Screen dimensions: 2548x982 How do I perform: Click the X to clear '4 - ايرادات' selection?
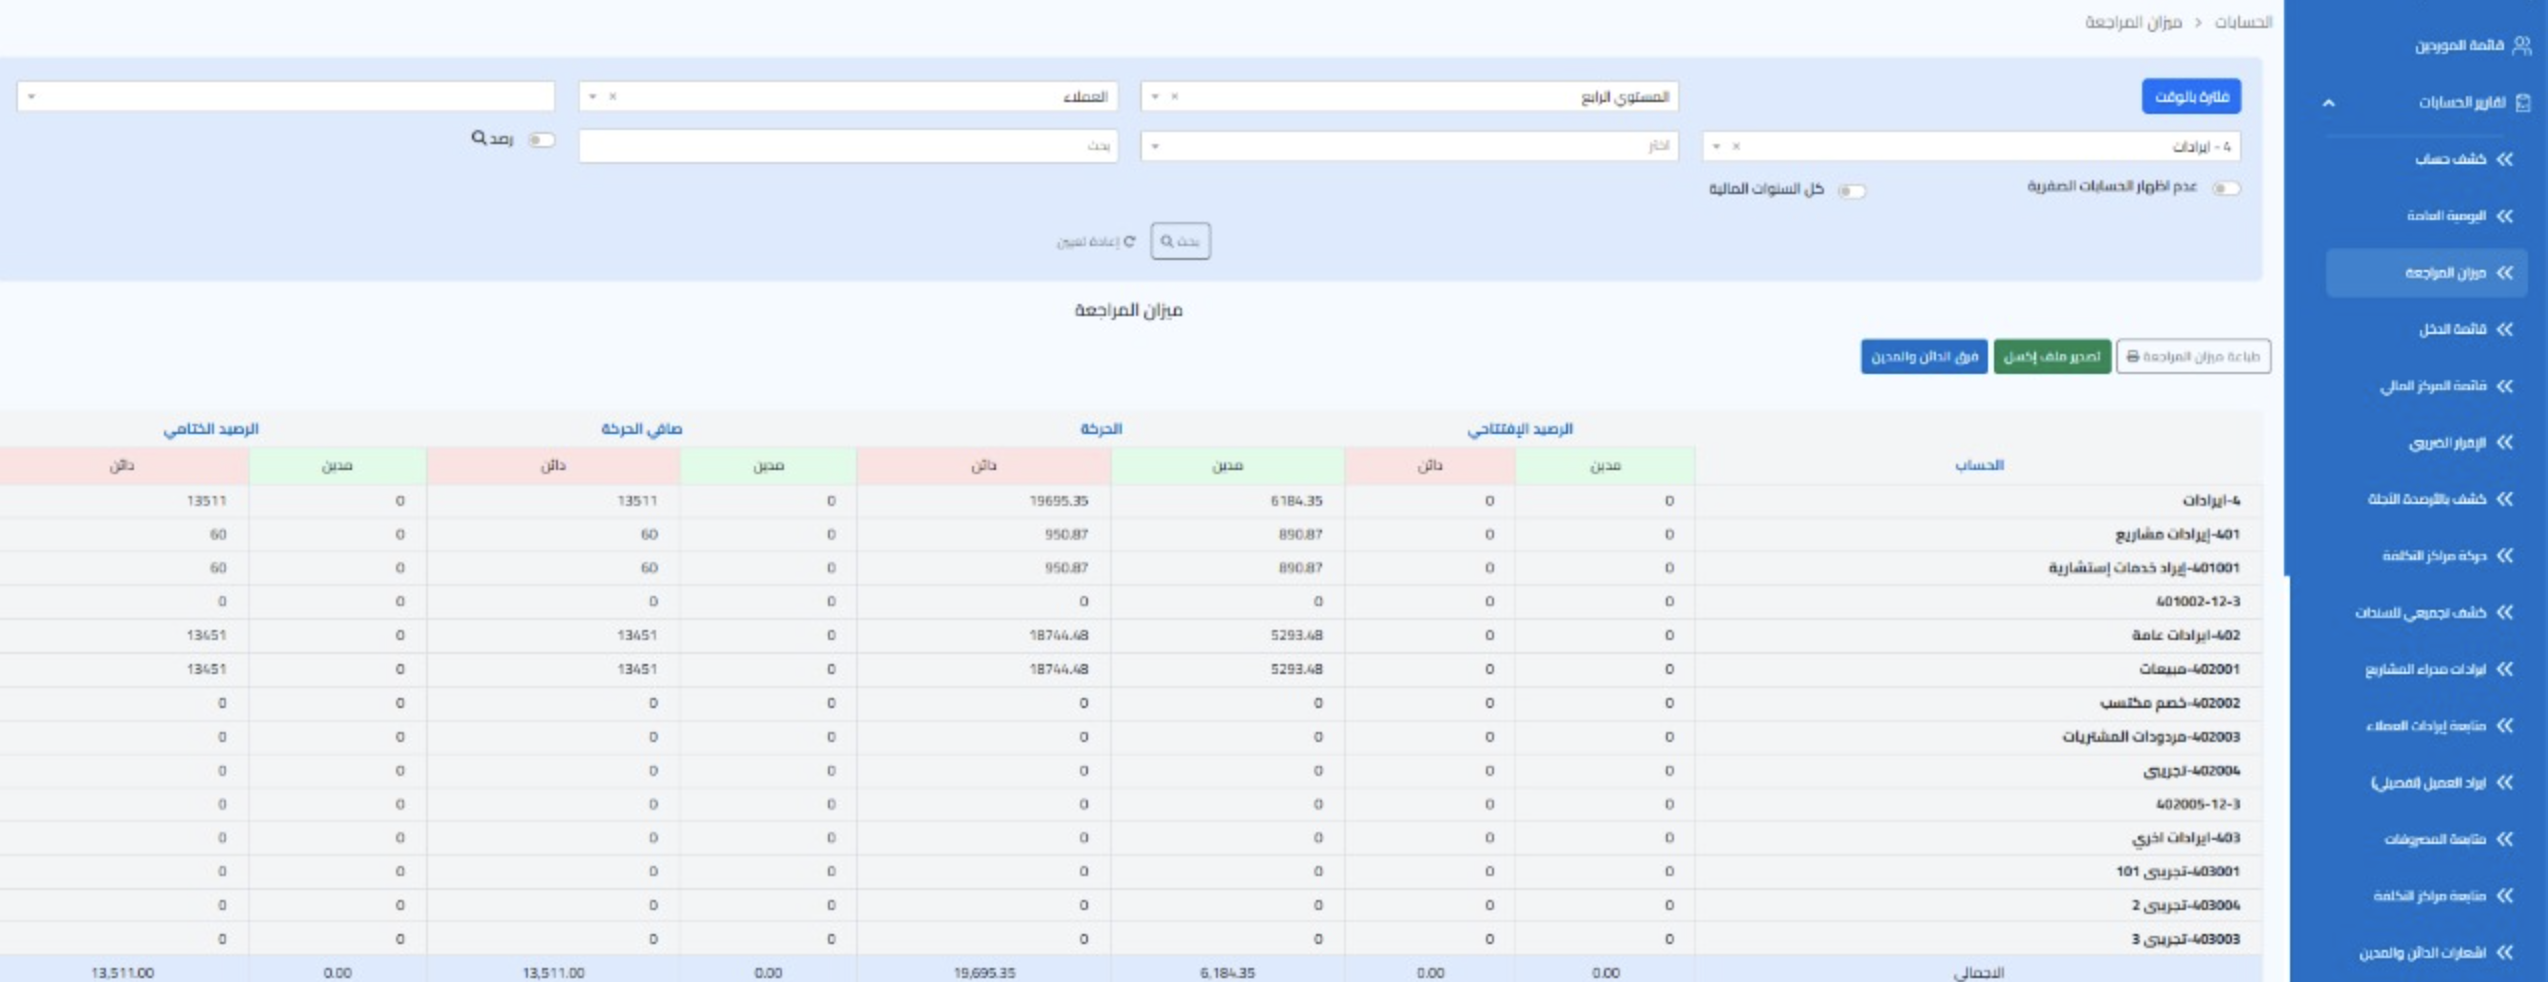pos(1736,147)
